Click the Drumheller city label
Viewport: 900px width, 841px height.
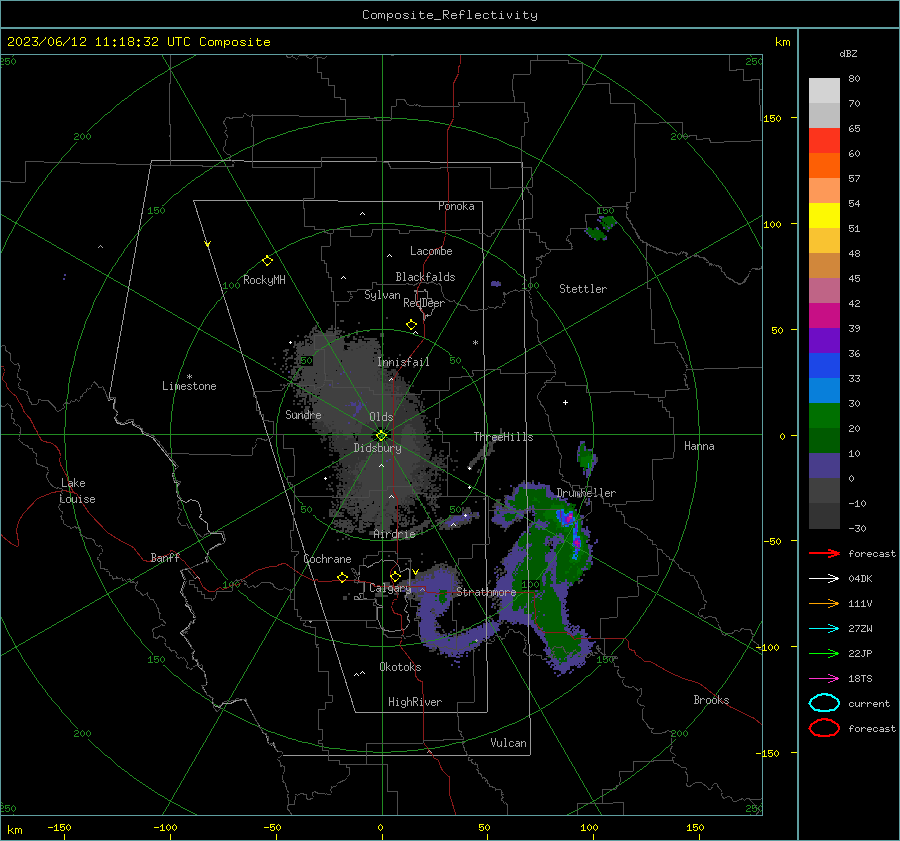point(586,493)
